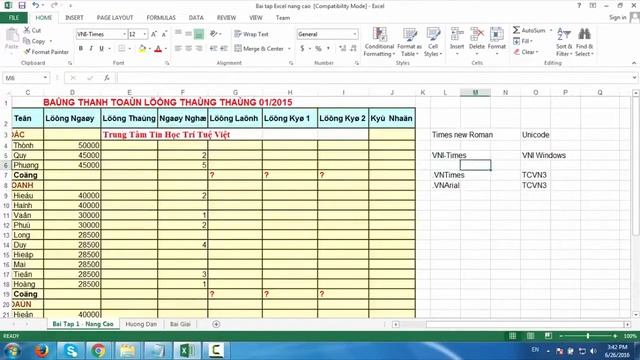640x360 pixels.
Task: Open the Find & Select binoculars menu
Action: pos(584,42)
